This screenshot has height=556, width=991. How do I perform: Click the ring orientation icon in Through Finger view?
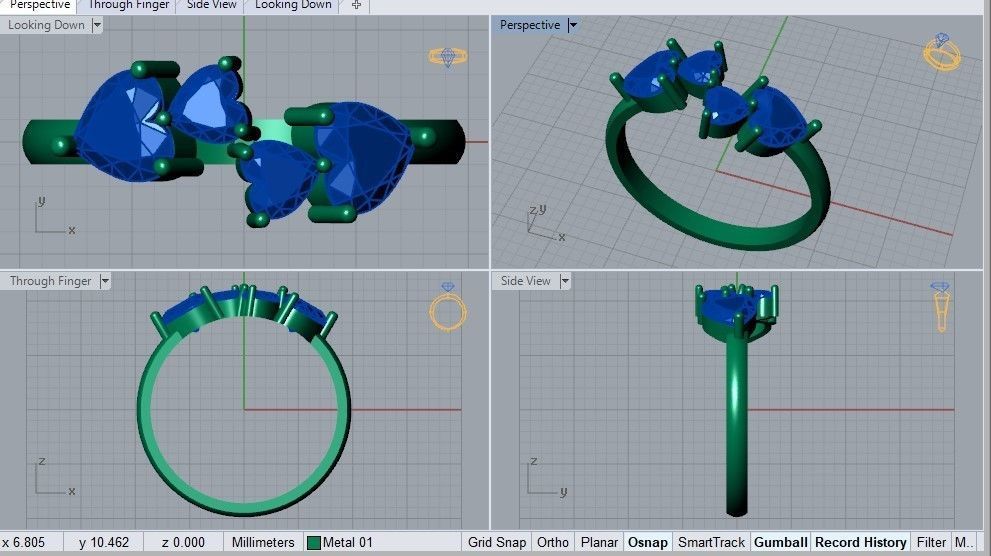448,306
